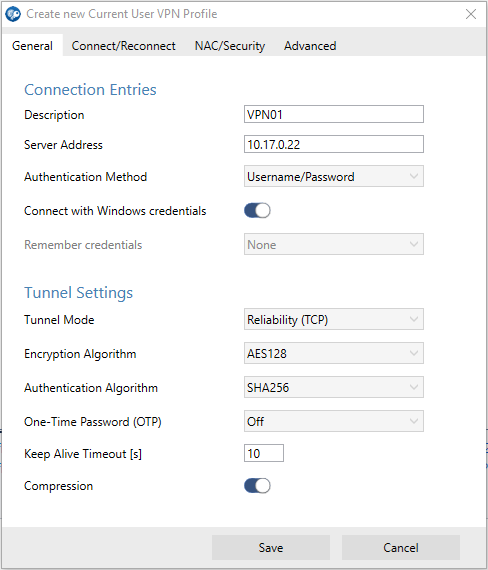
Task: Focus the Server Address input field
Action: tap(333, 144)
